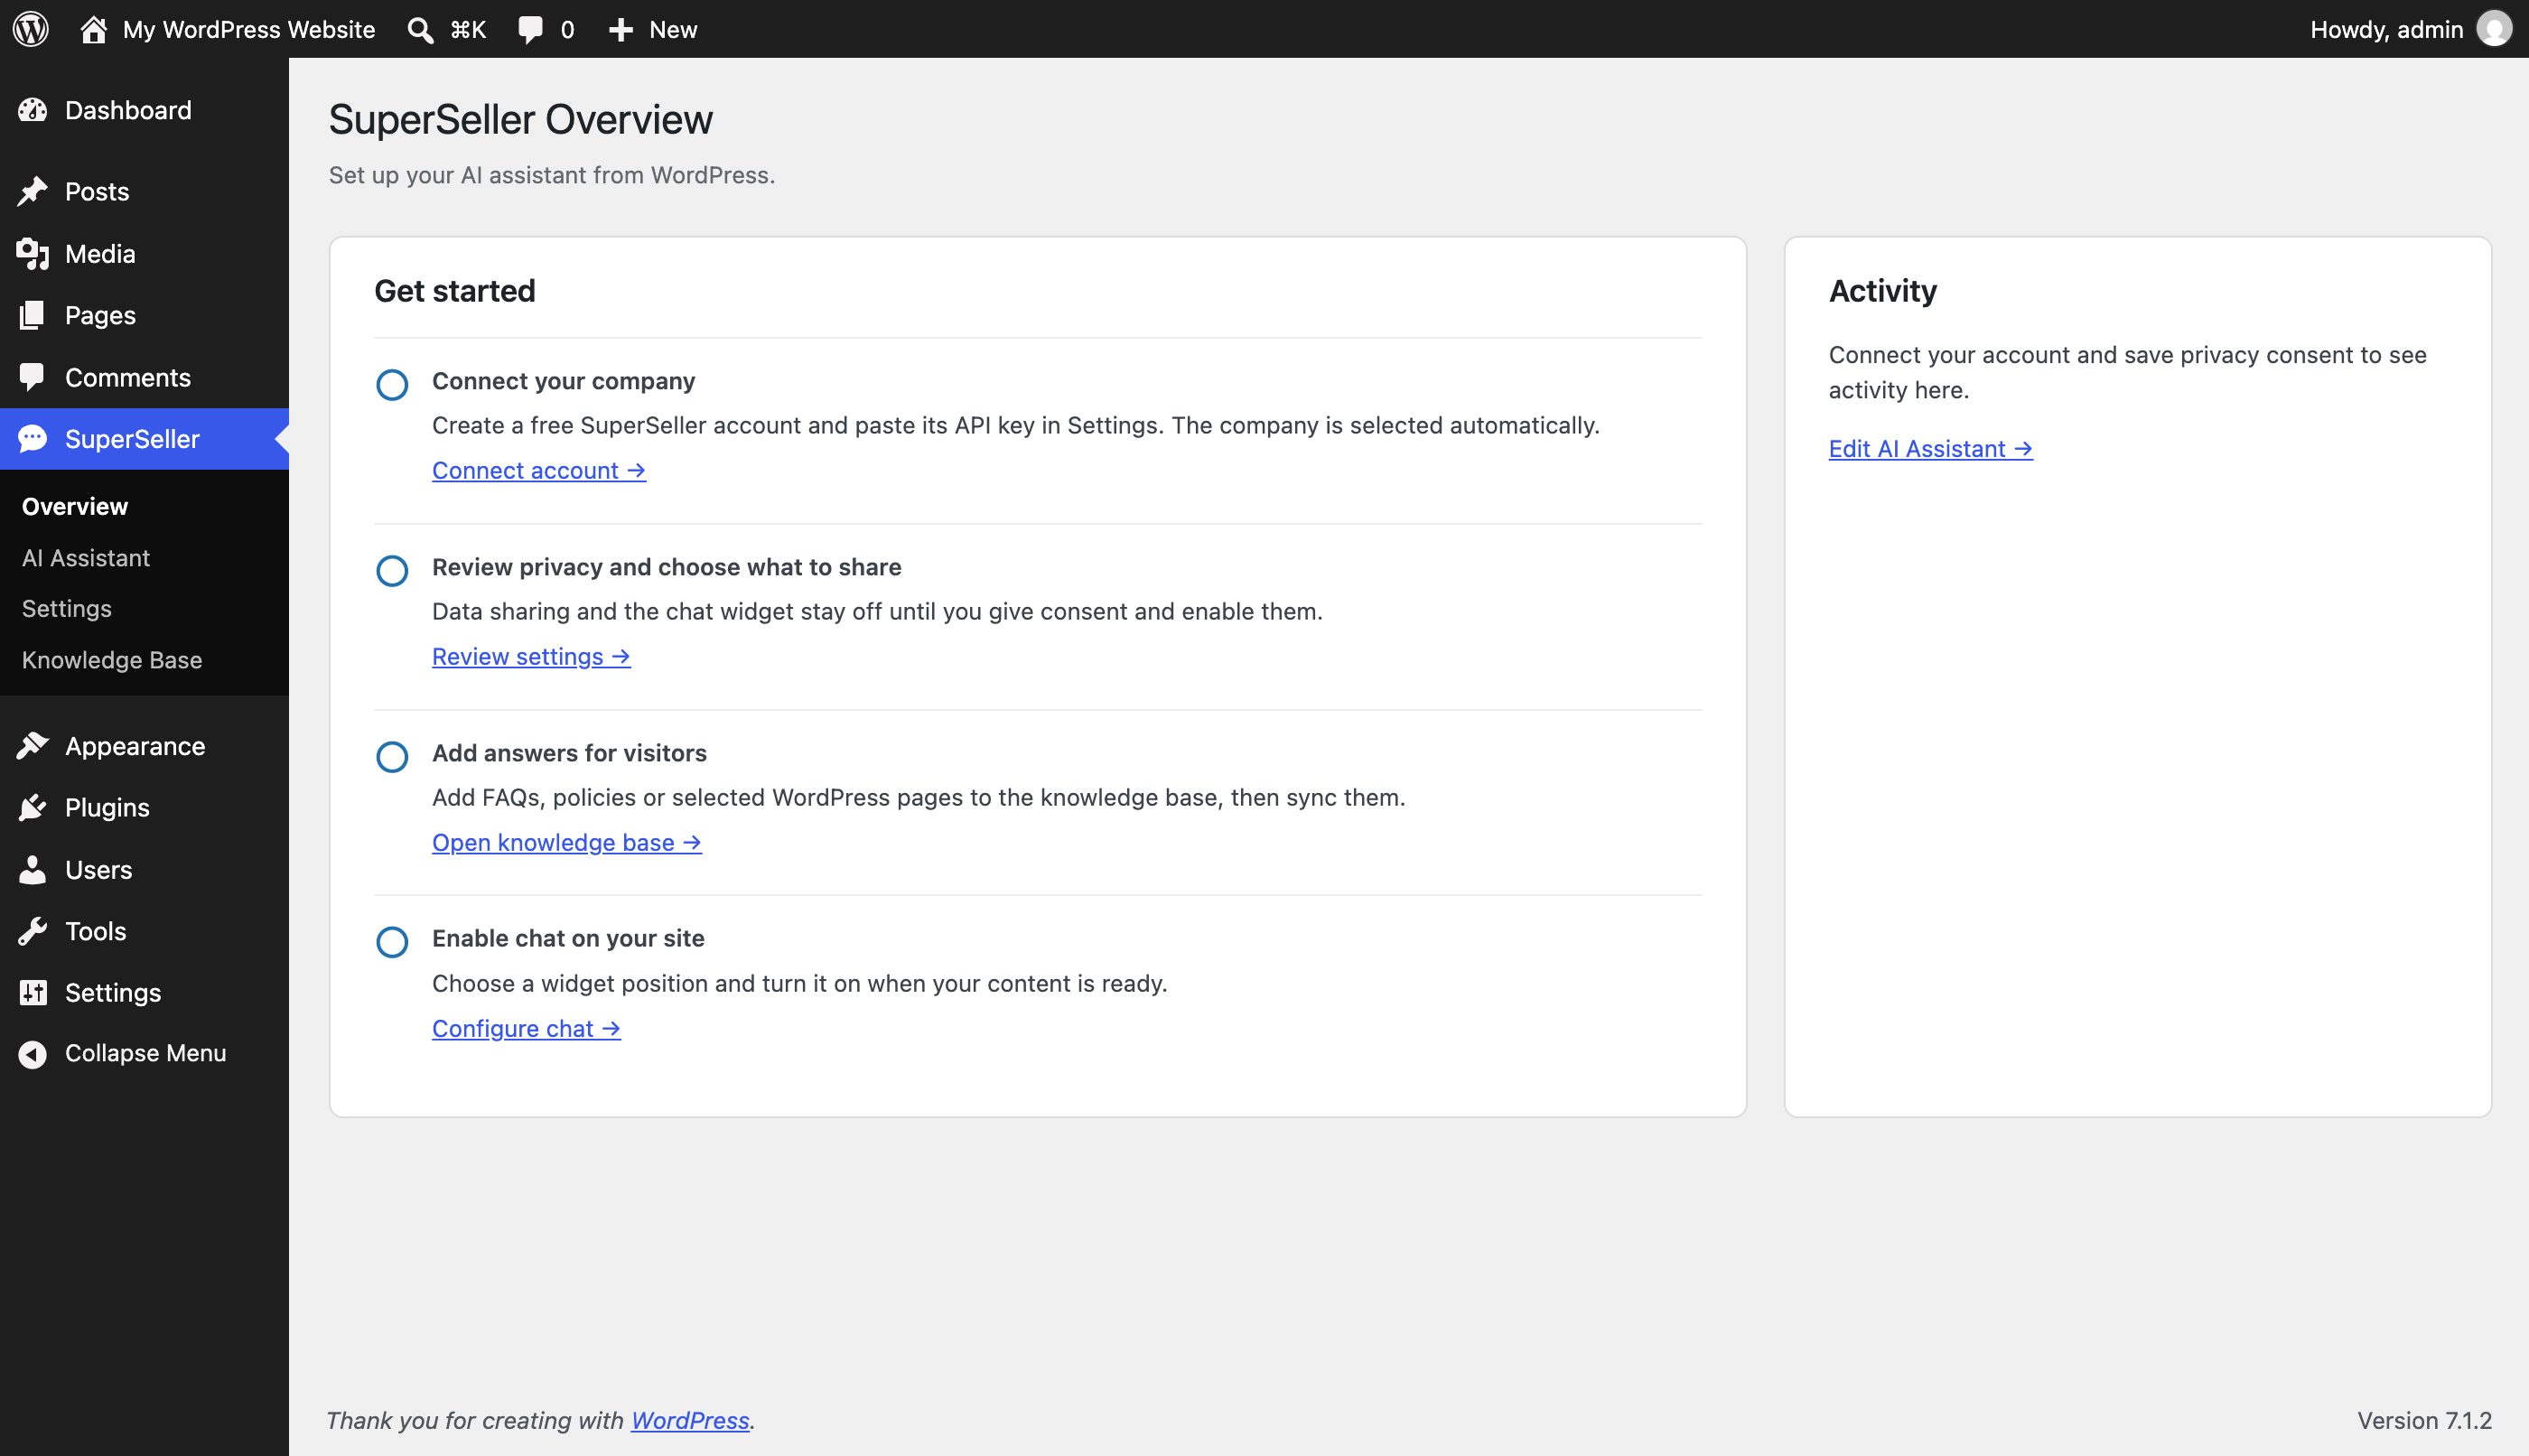Click the Media icon in sidebar

[x=32, y=254]
